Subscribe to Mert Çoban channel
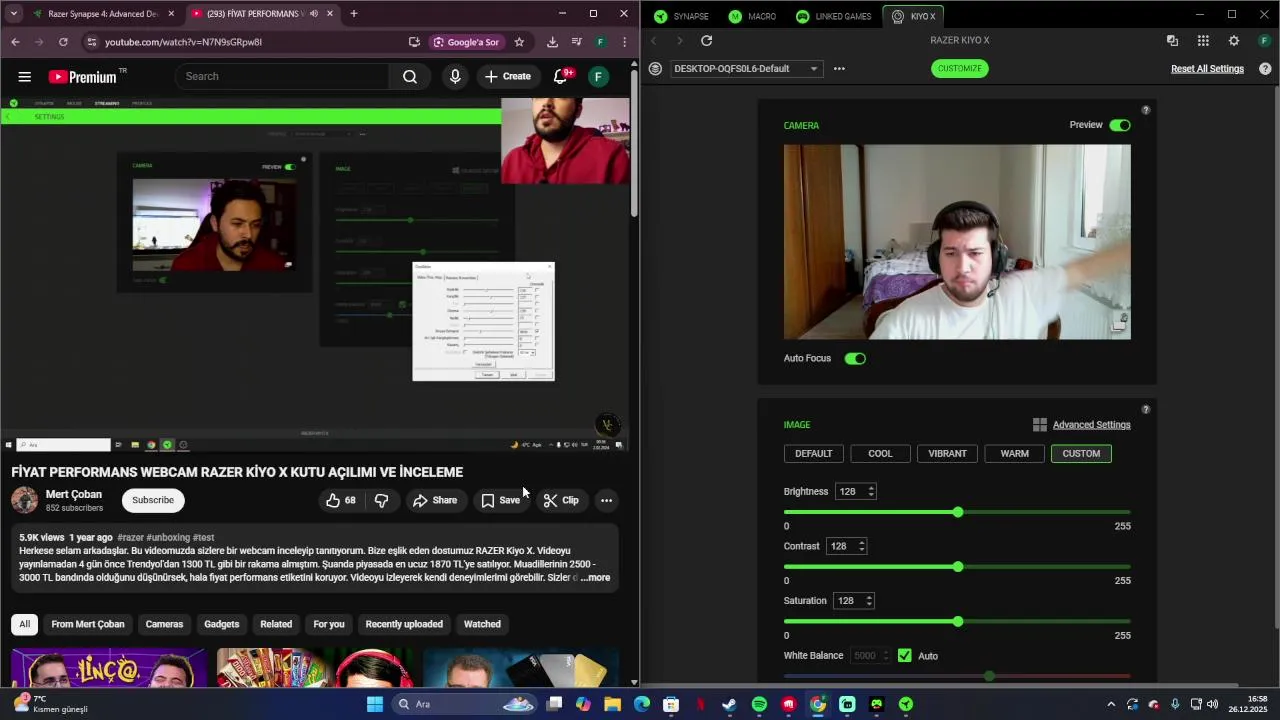The height and width of the screenshot is (720, 1280). pyautogui.click(x=153, y=500)
